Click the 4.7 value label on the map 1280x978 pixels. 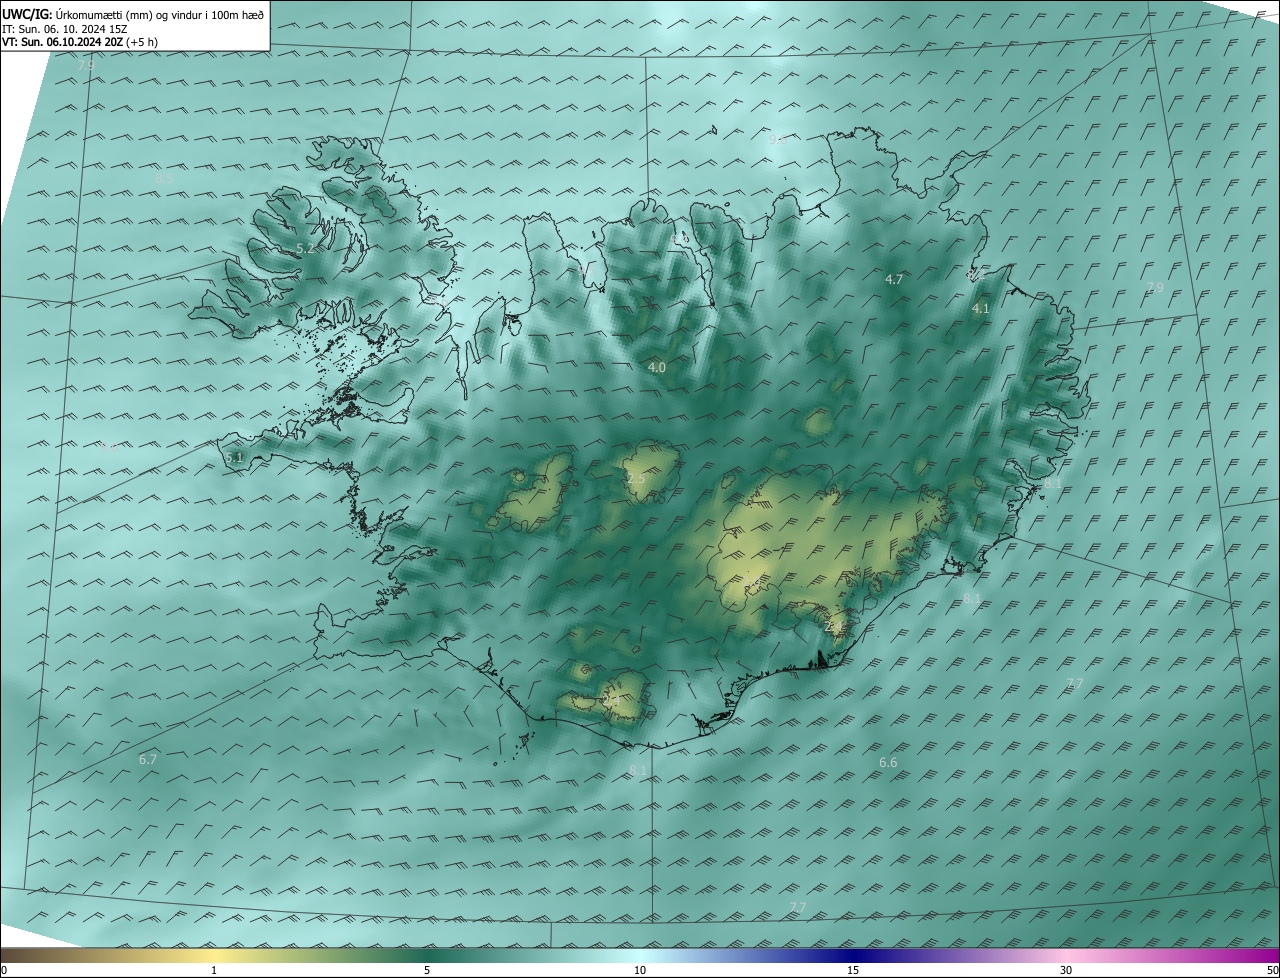[894, 280]
